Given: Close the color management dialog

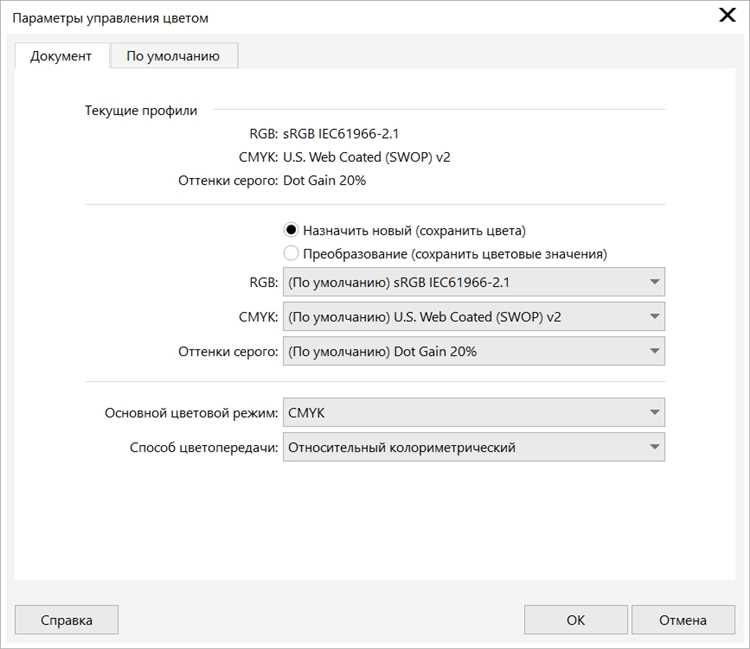Looking at the screenshot, I should point(727,15).
